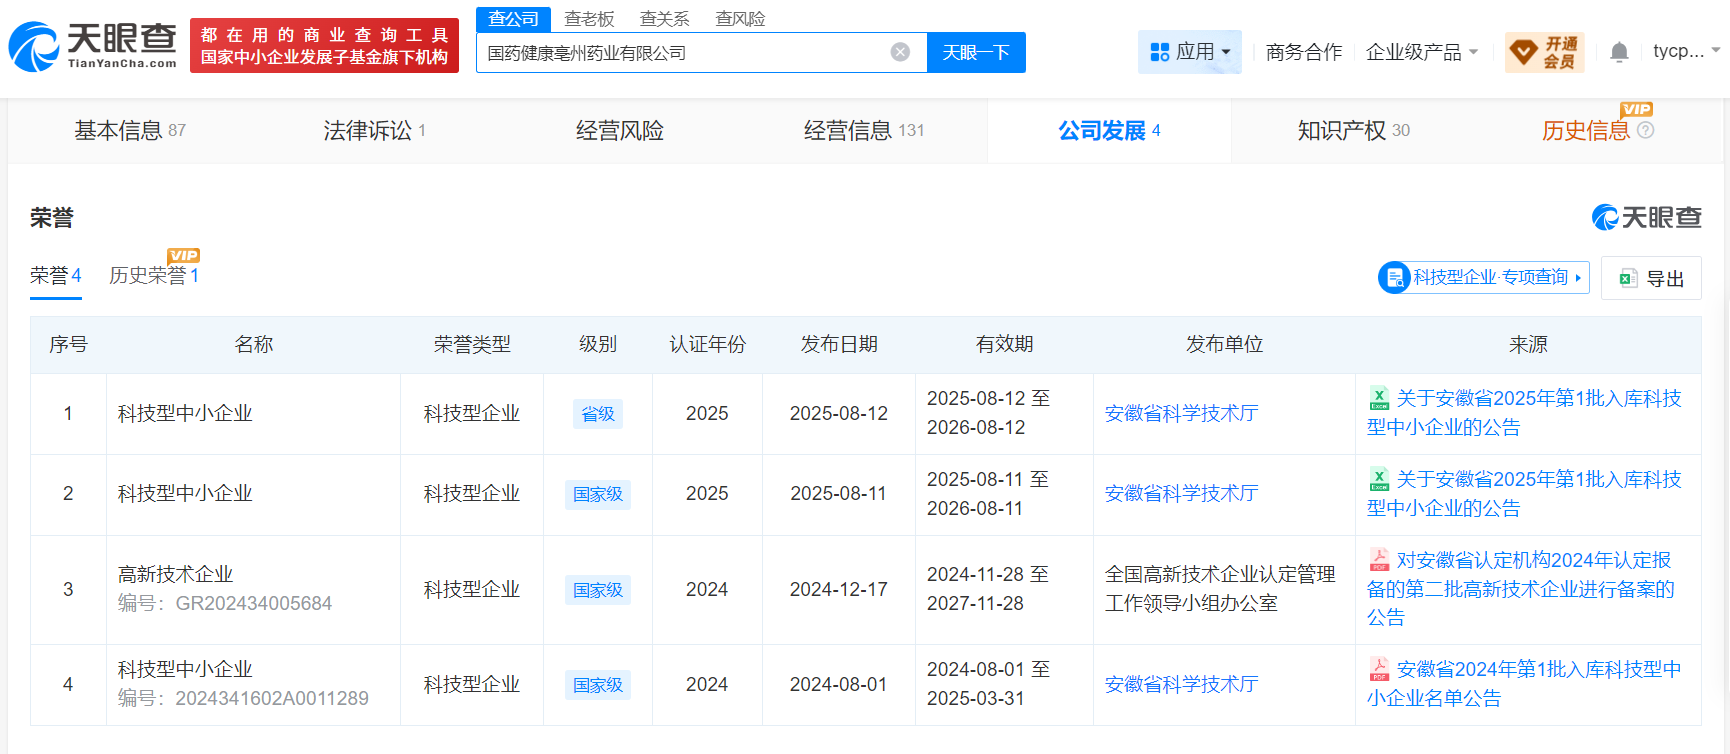Clear the search box with the X icon
The width and height of the screenshot is (1730, 754).
(900, 52)
